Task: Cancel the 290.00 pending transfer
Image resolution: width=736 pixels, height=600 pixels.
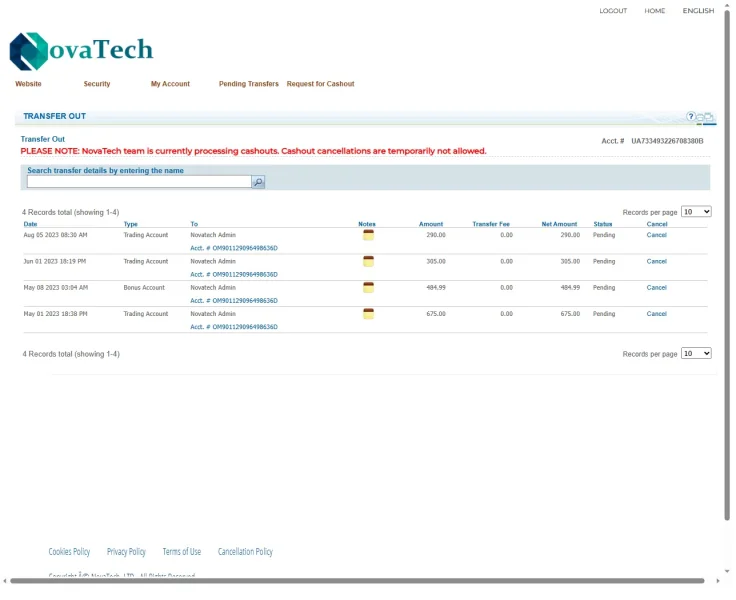Action: [656, 235]
